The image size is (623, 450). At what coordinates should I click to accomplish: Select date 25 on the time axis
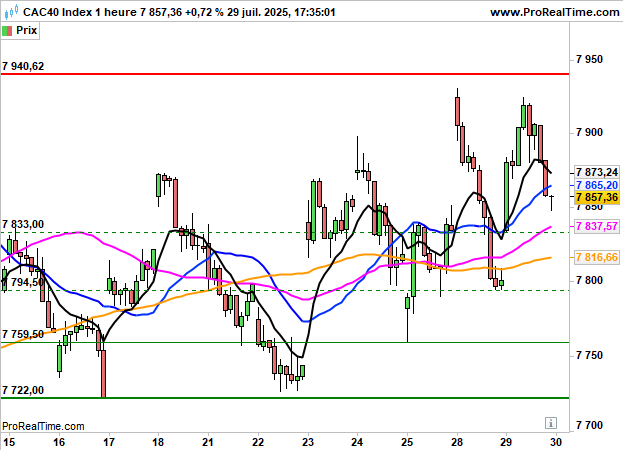coord(407,442)
